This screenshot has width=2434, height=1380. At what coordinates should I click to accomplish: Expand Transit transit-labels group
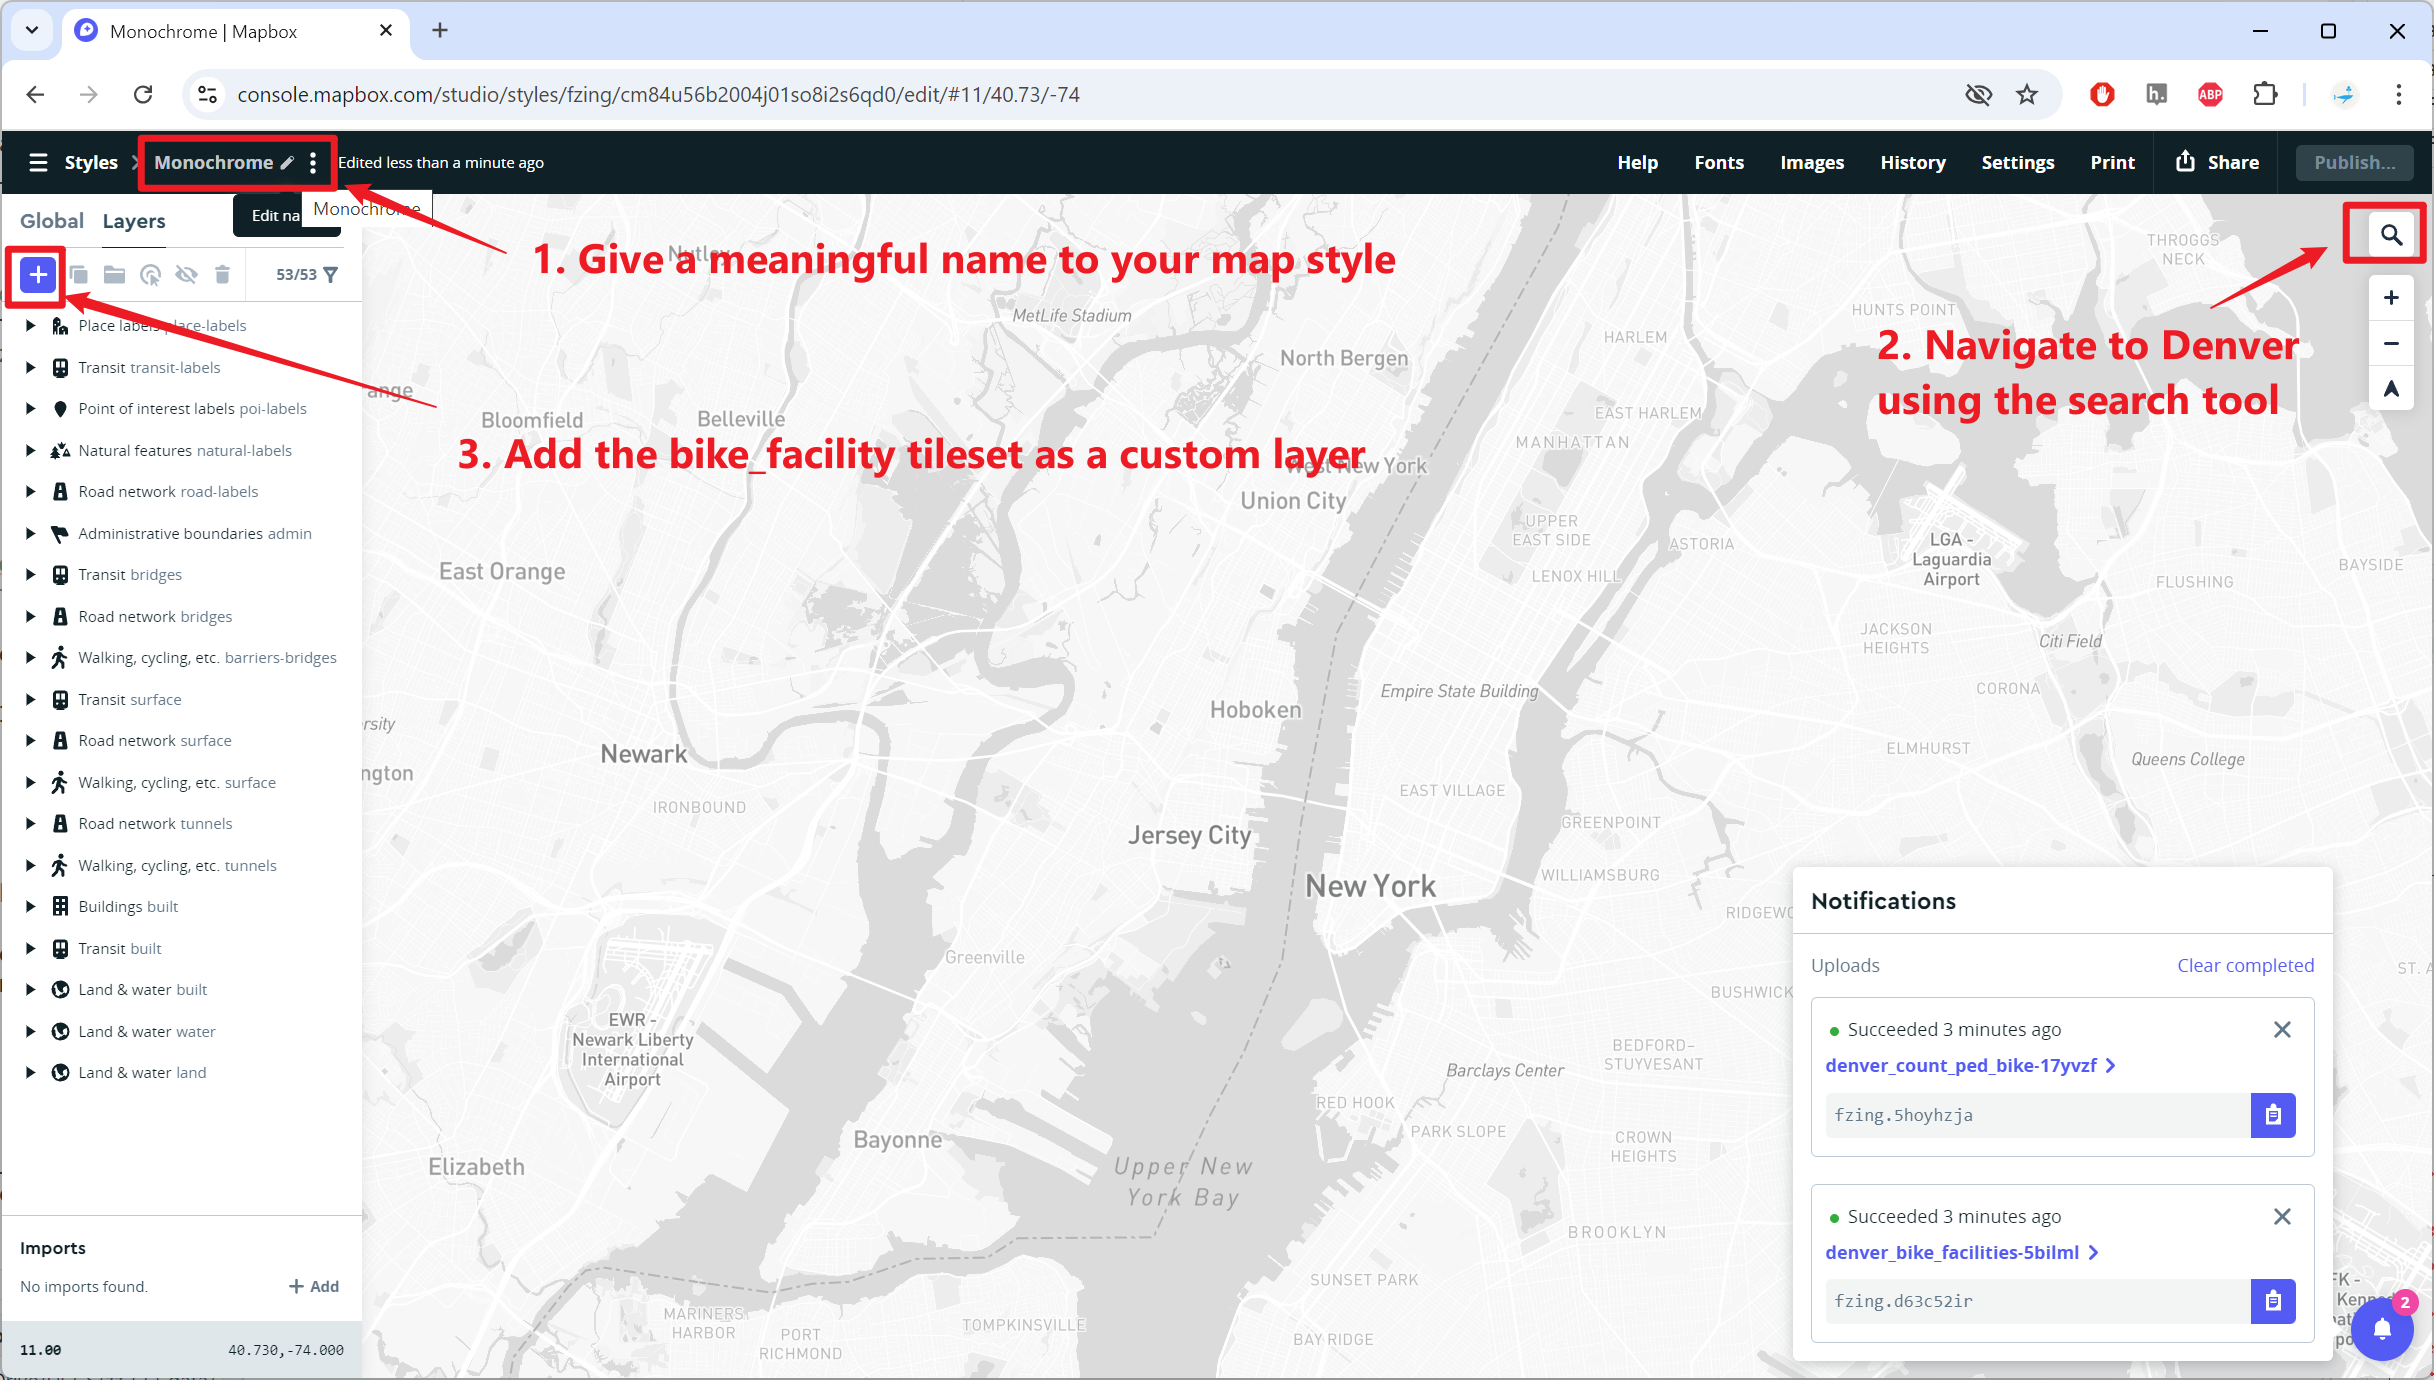tap(31, 367)
